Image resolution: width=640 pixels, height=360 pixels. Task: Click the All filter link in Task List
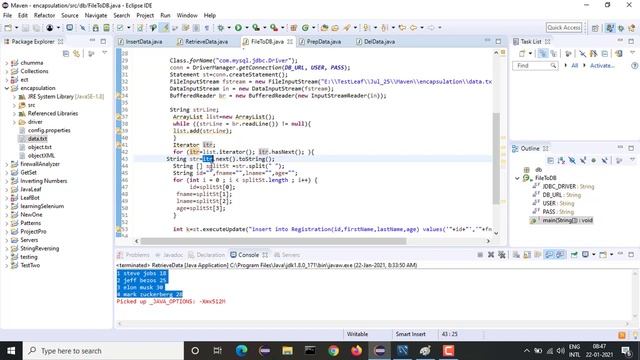[x=574, y=66]
